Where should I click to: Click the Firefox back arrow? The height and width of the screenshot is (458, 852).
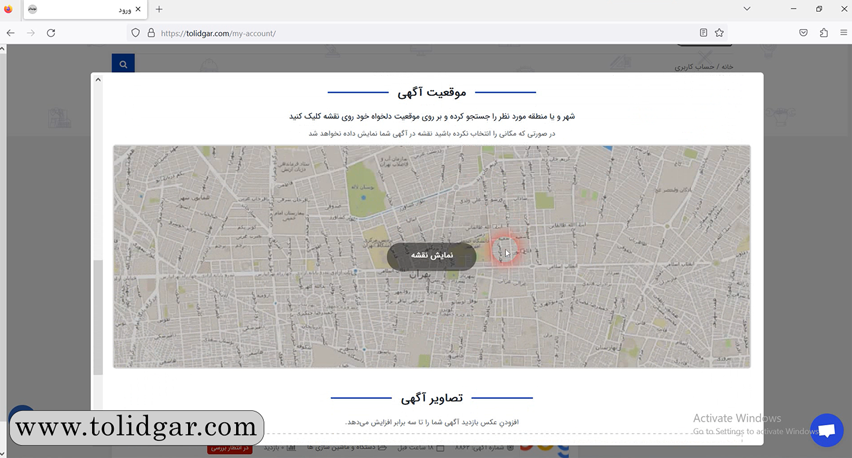click(10, 33)
